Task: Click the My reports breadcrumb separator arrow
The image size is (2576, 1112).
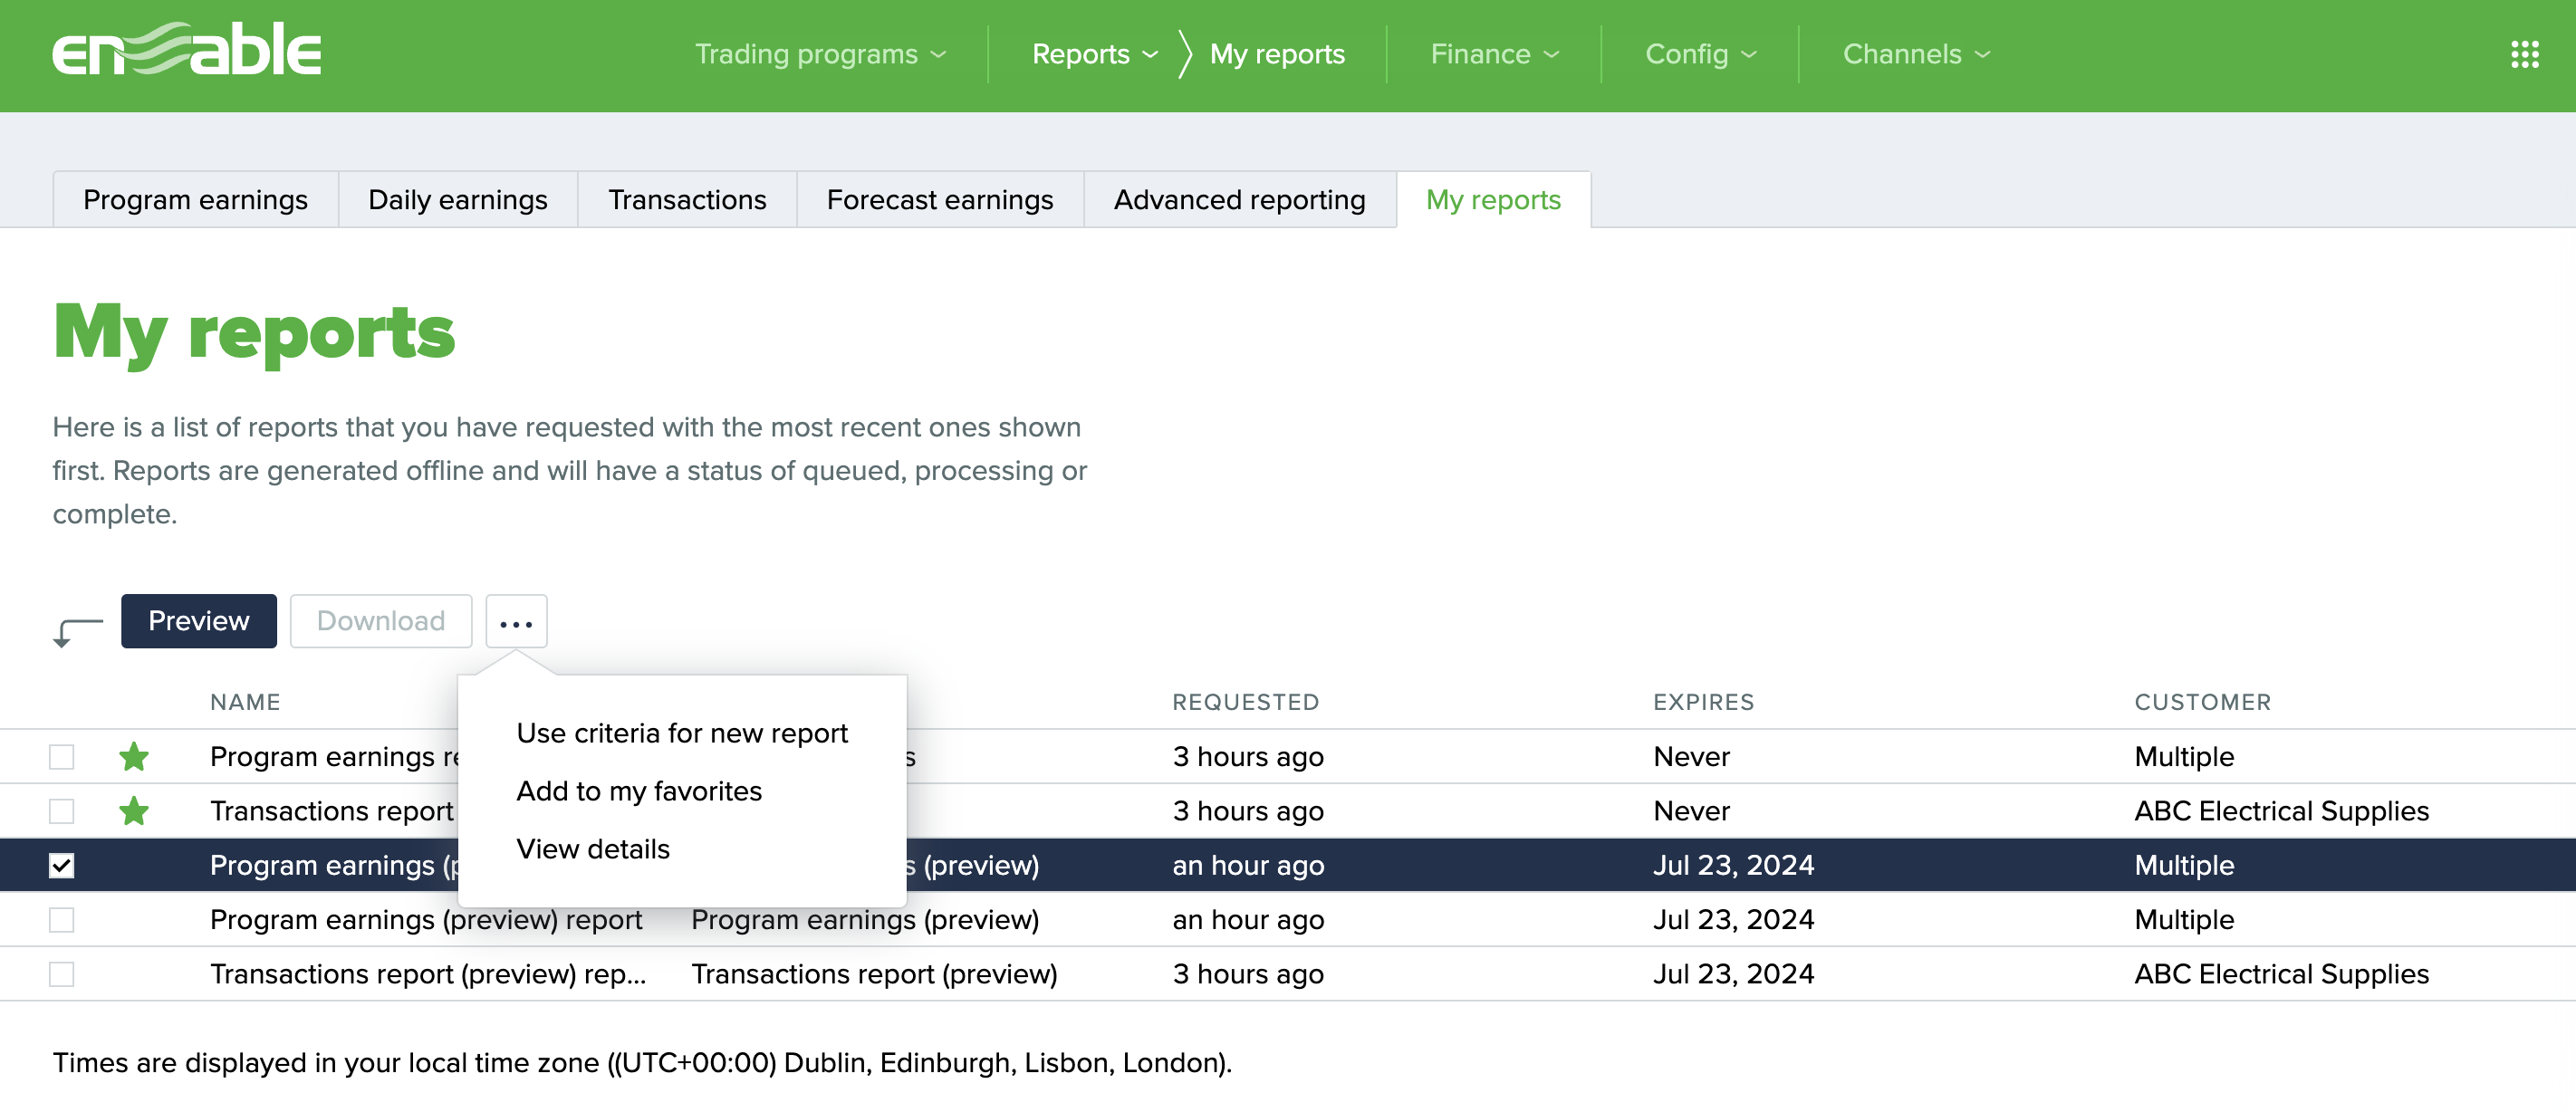Action: click(x=1184, y=54)
